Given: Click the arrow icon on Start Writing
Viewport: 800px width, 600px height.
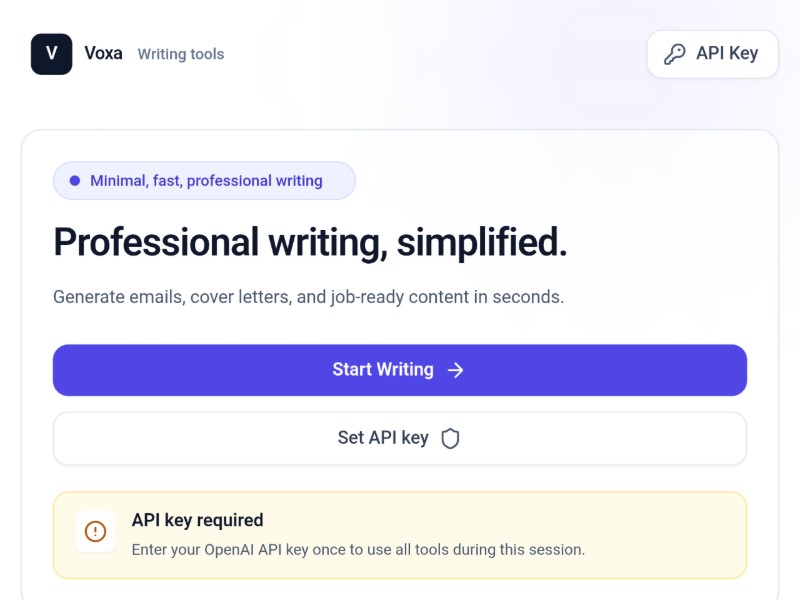Looking at the screenshot, I should coord(456,370).
